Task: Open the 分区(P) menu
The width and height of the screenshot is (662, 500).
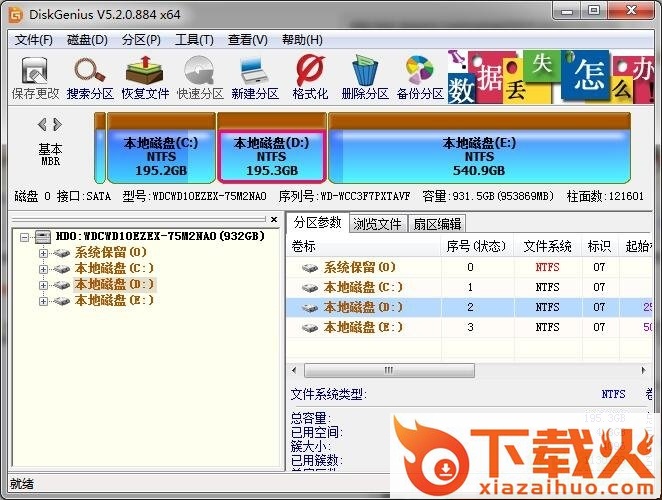Action: 141,40
